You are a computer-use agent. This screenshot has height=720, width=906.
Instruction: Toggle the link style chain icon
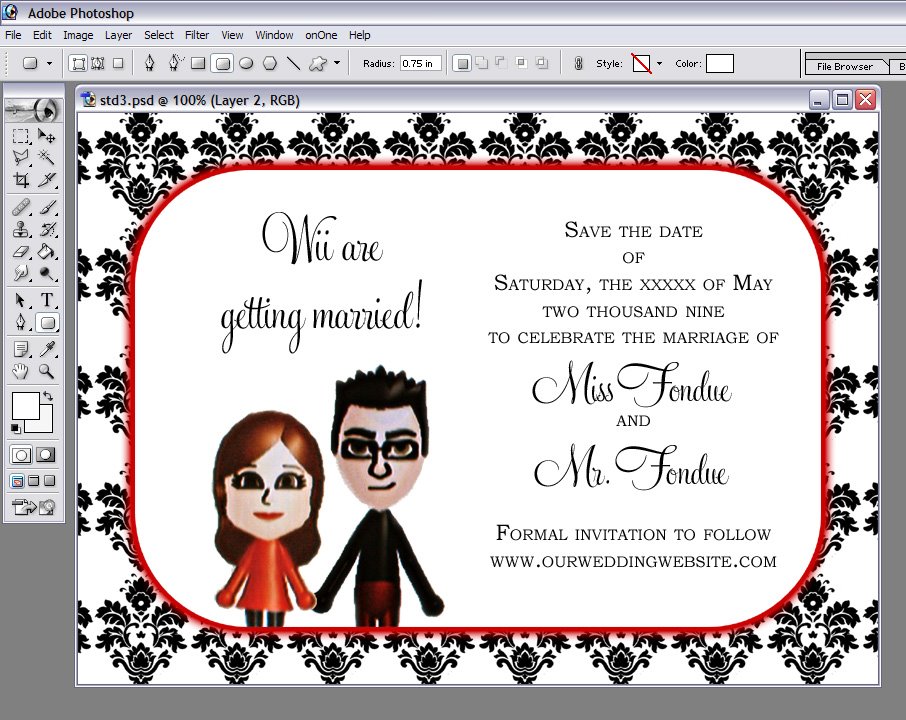click(x=578, y=64)
